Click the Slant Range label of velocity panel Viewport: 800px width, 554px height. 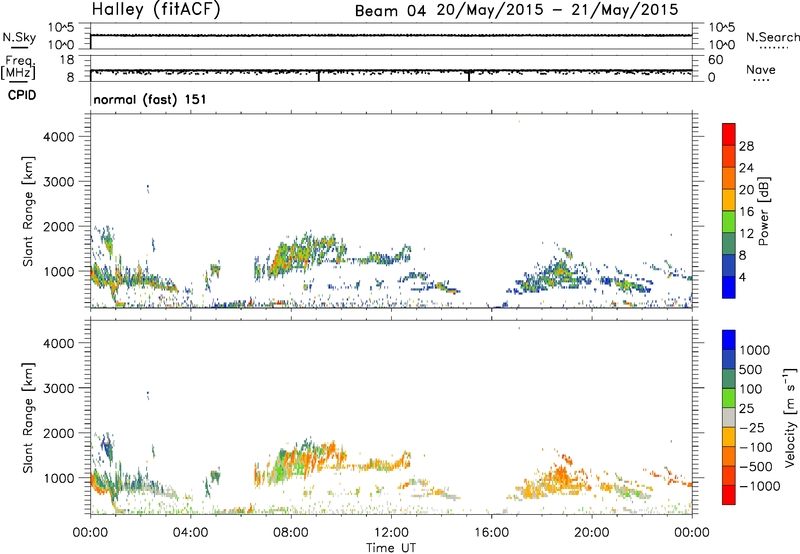coord(28,418)
